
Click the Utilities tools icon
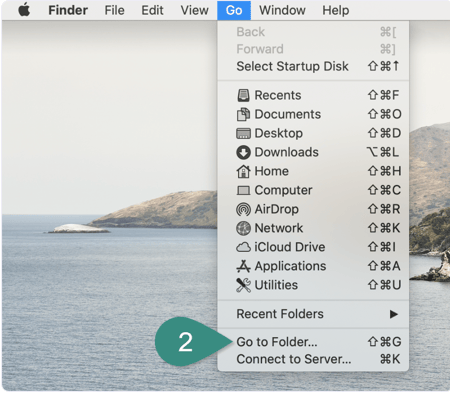pyautogui.click(x=243, y=285)
